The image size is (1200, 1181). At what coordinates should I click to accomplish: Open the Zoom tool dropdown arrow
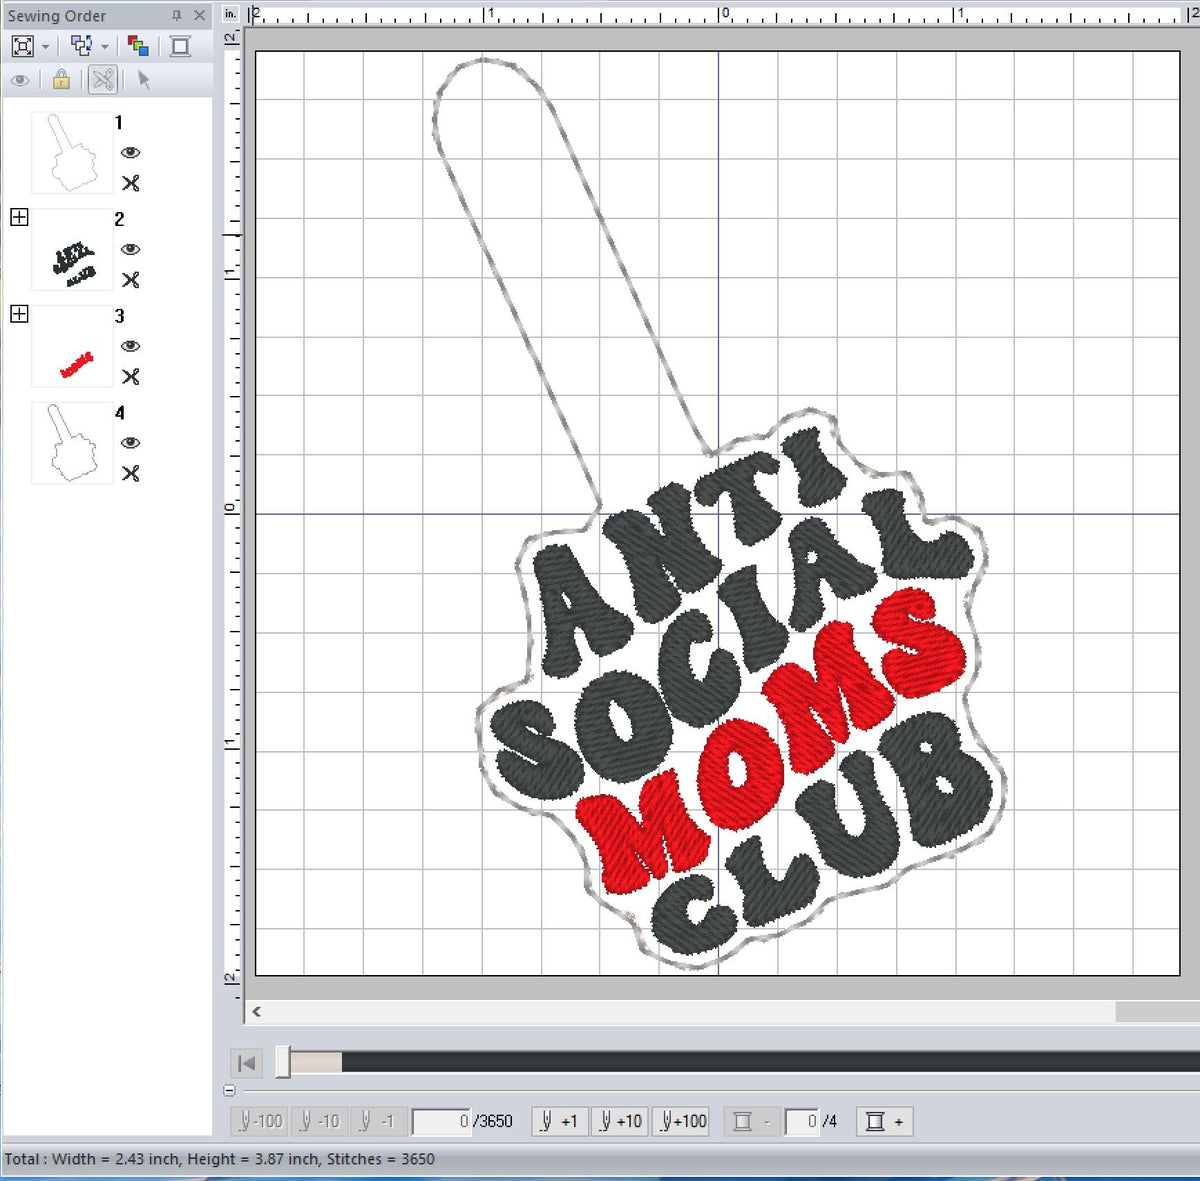point(44,45)
